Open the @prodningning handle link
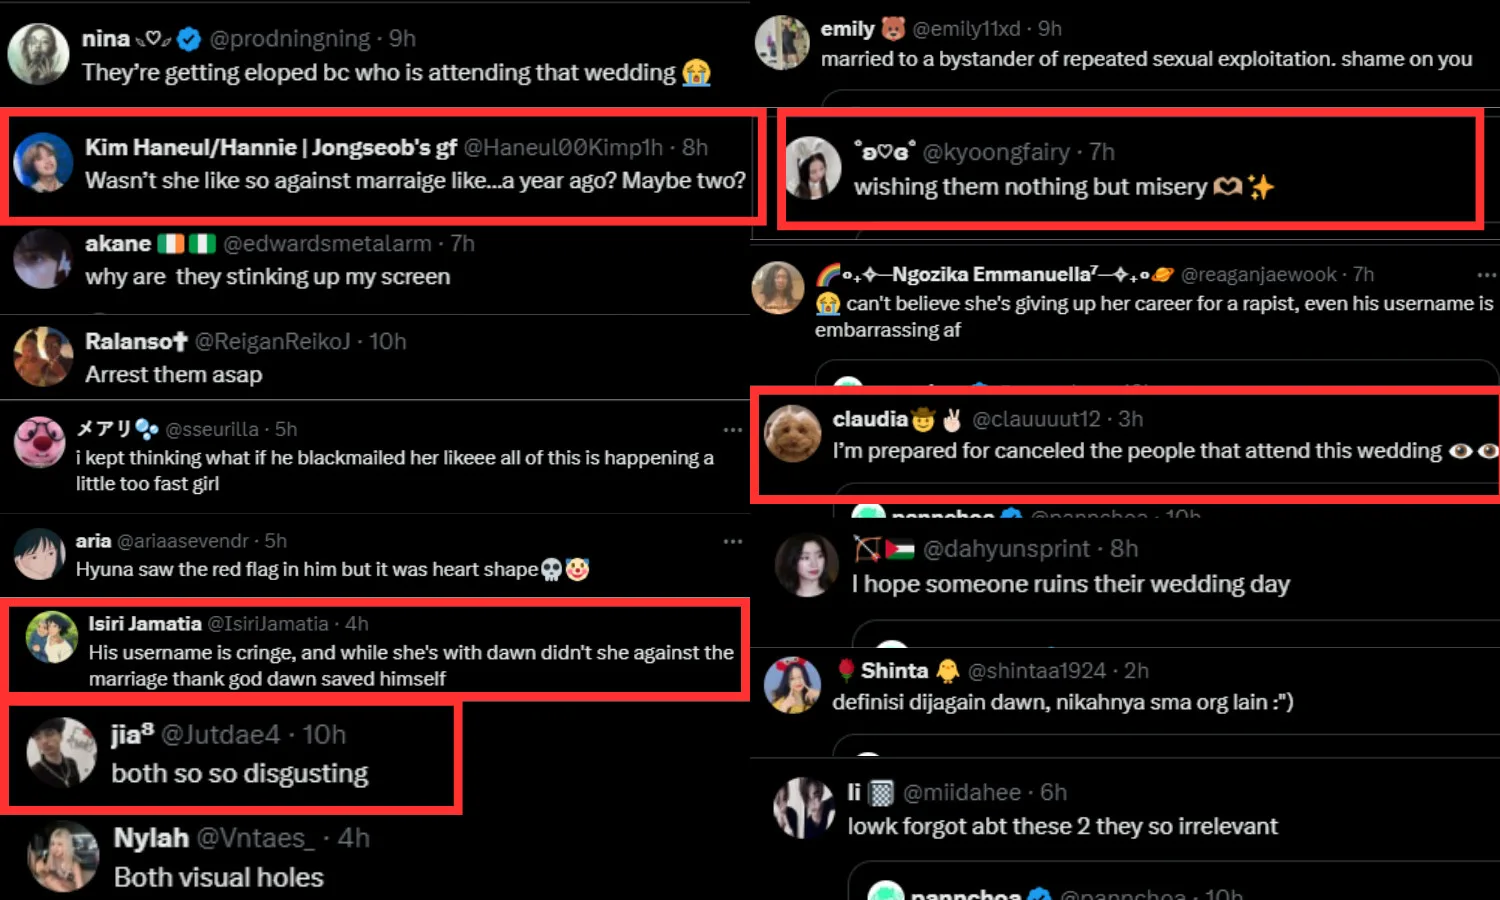 (290, 39)
